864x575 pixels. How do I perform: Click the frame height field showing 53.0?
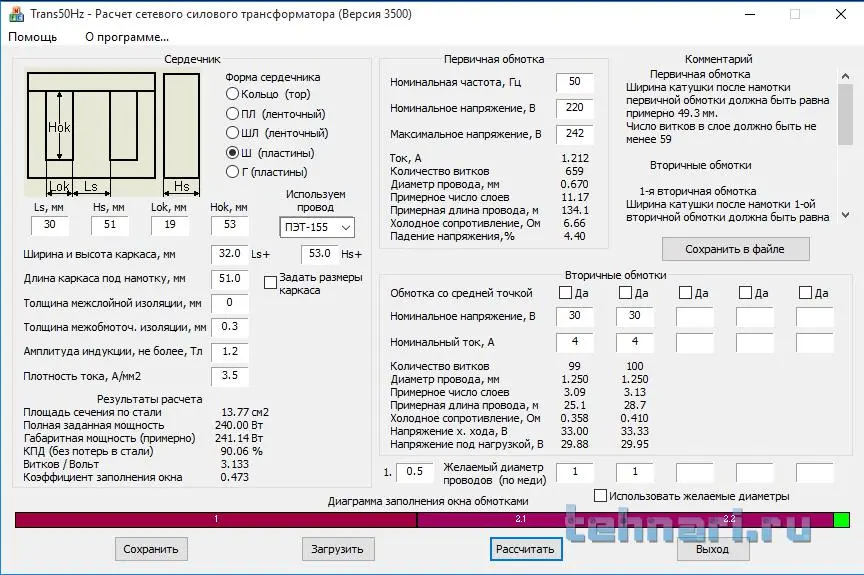[x=320, y=254]
